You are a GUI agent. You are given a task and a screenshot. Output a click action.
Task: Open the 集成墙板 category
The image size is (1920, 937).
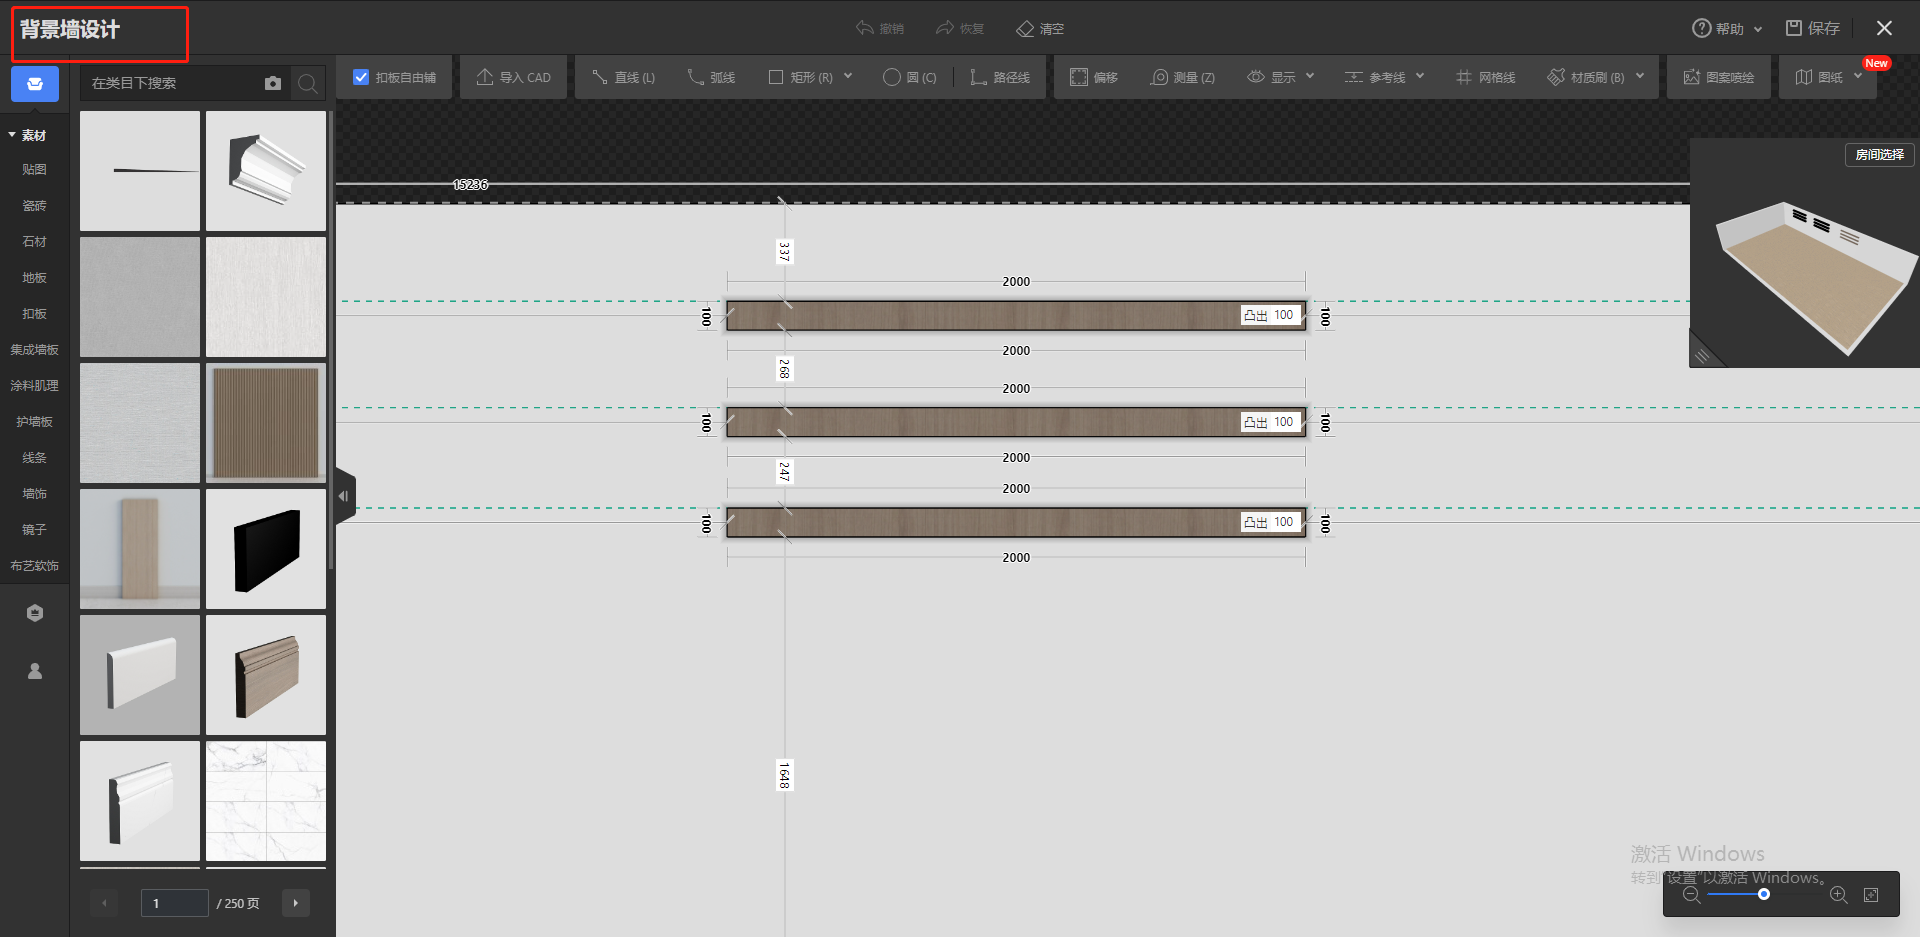click(35, 349)
